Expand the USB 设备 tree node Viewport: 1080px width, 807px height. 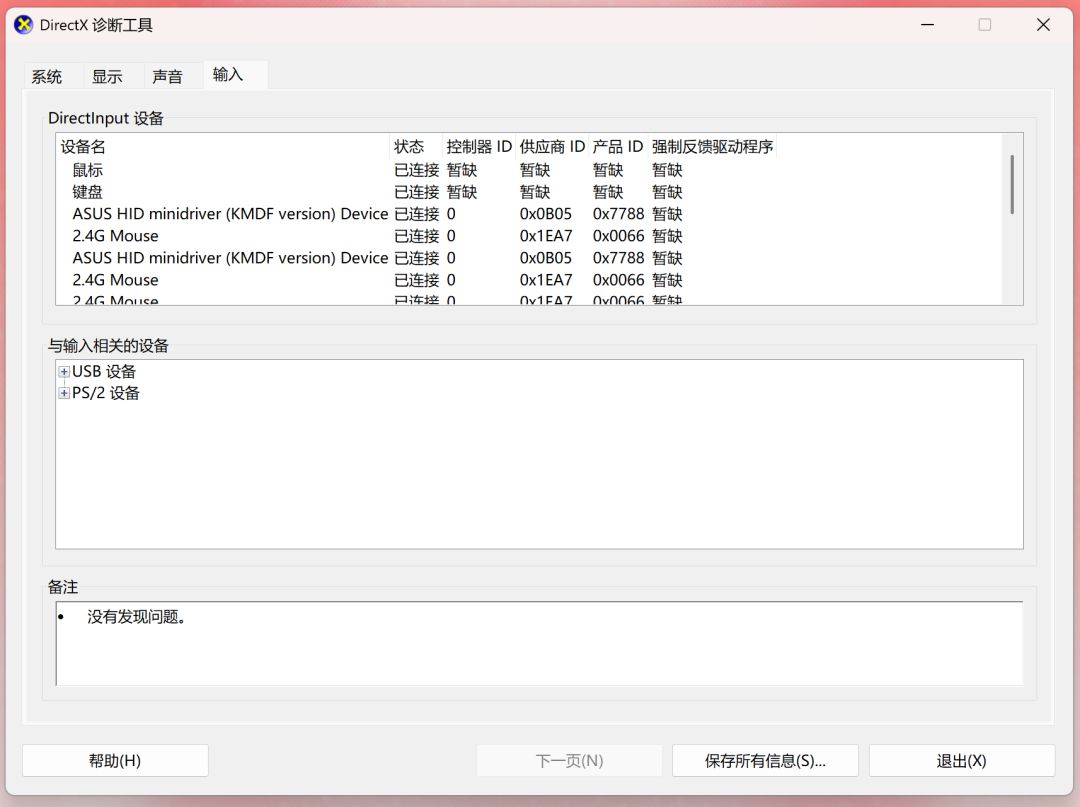click(64, 372)
